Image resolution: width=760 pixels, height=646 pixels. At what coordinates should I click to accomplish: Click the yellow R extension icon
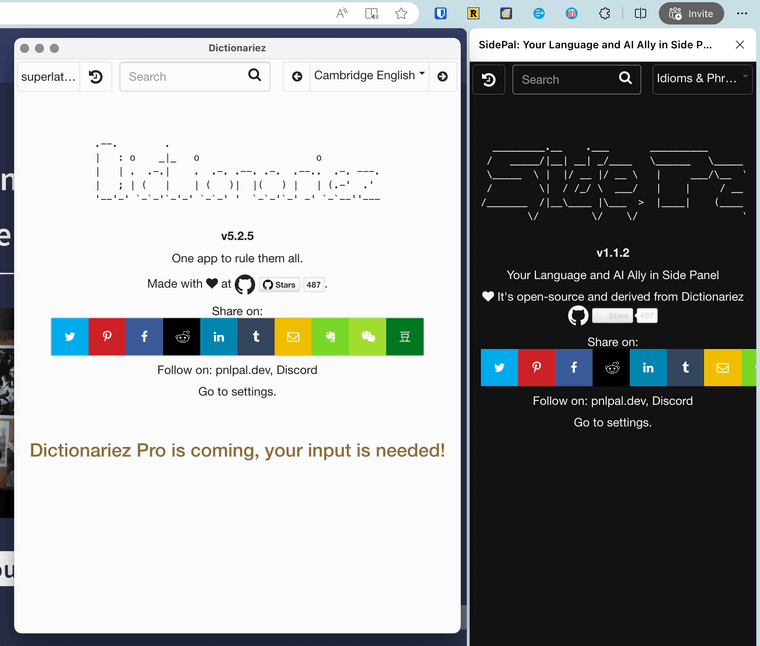473,14
